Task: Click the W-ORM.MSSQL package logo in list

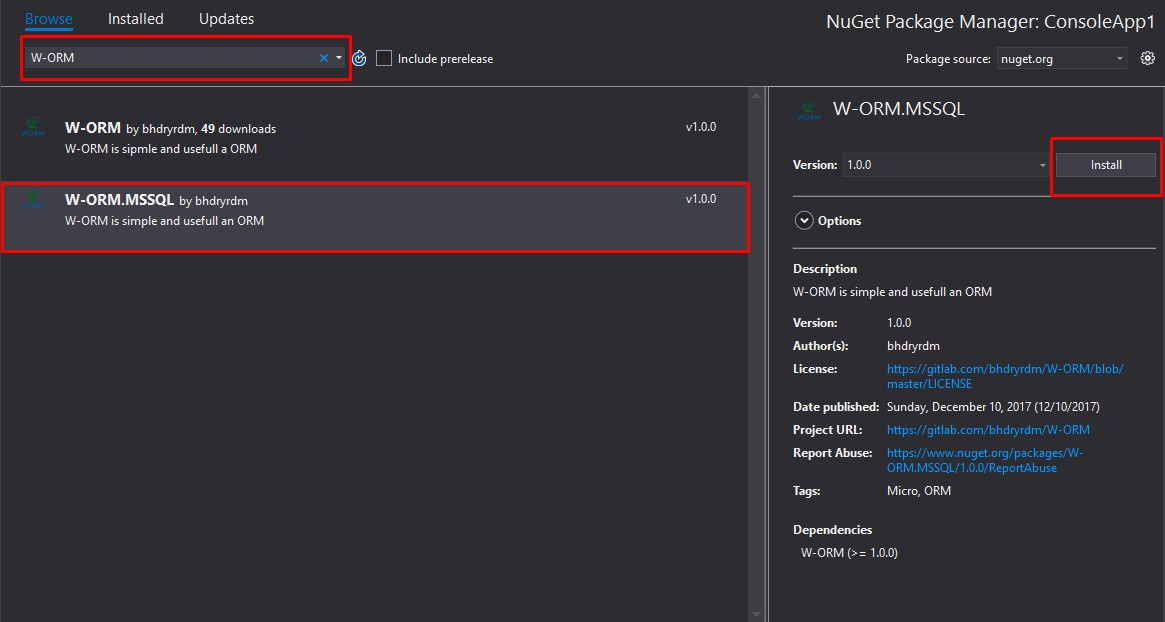Action: pos(33,199)
